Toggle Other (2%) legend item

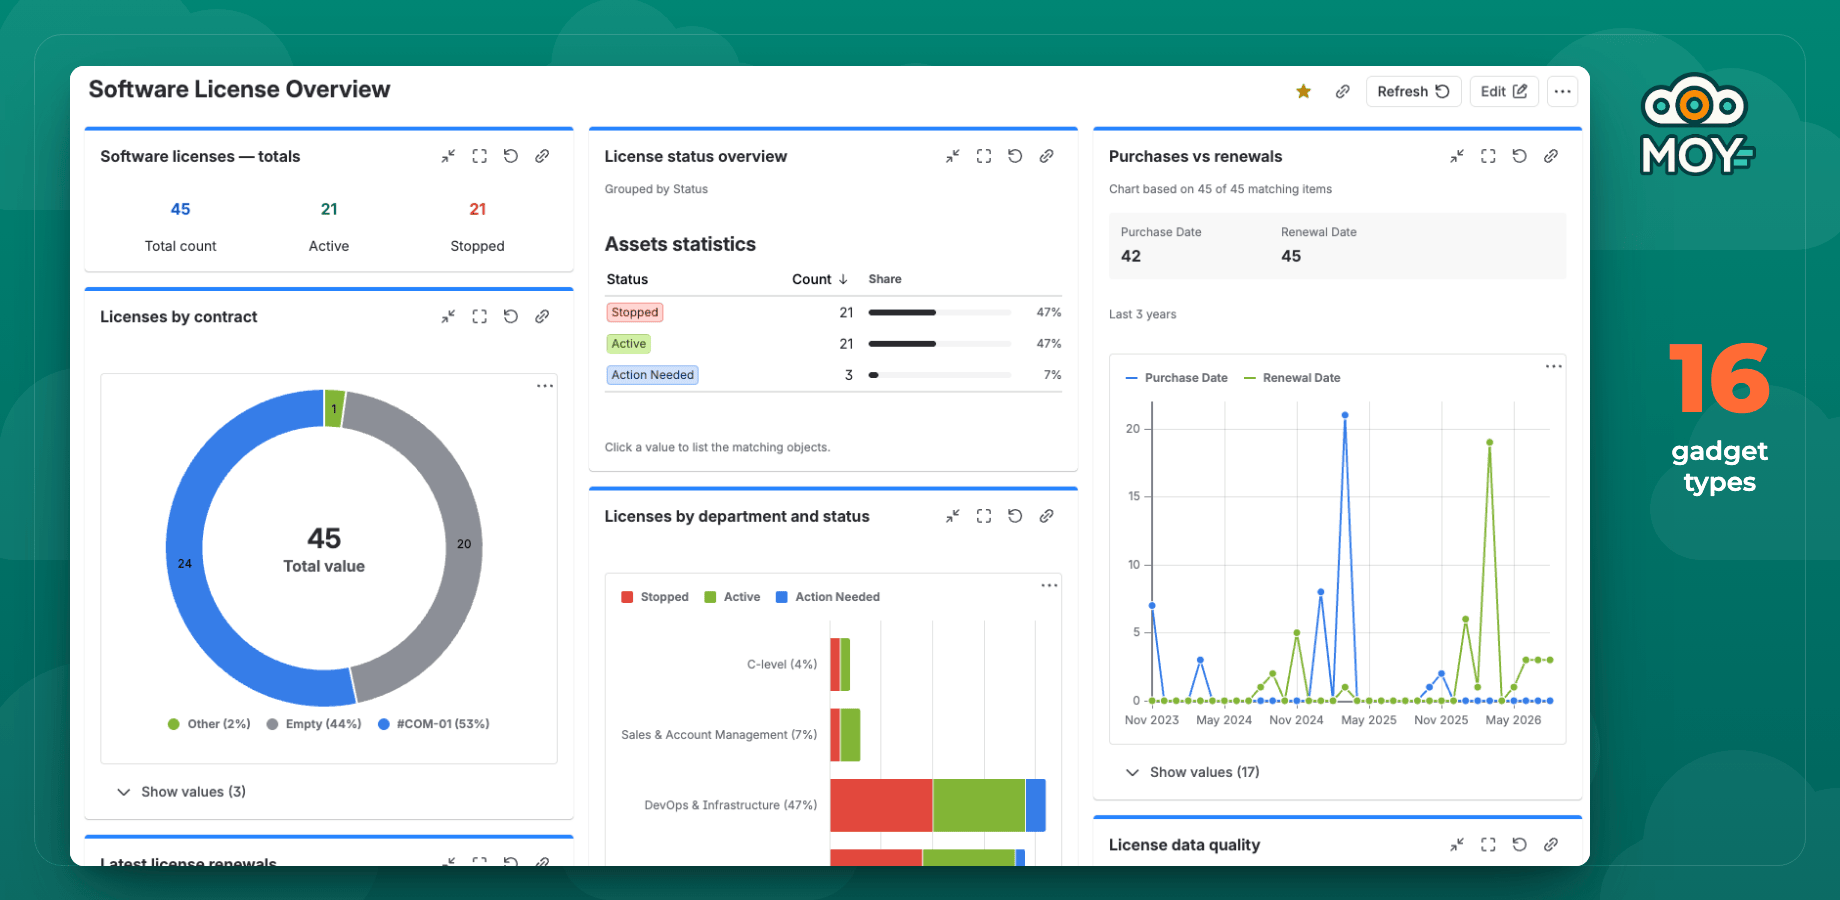pos(209,724)
